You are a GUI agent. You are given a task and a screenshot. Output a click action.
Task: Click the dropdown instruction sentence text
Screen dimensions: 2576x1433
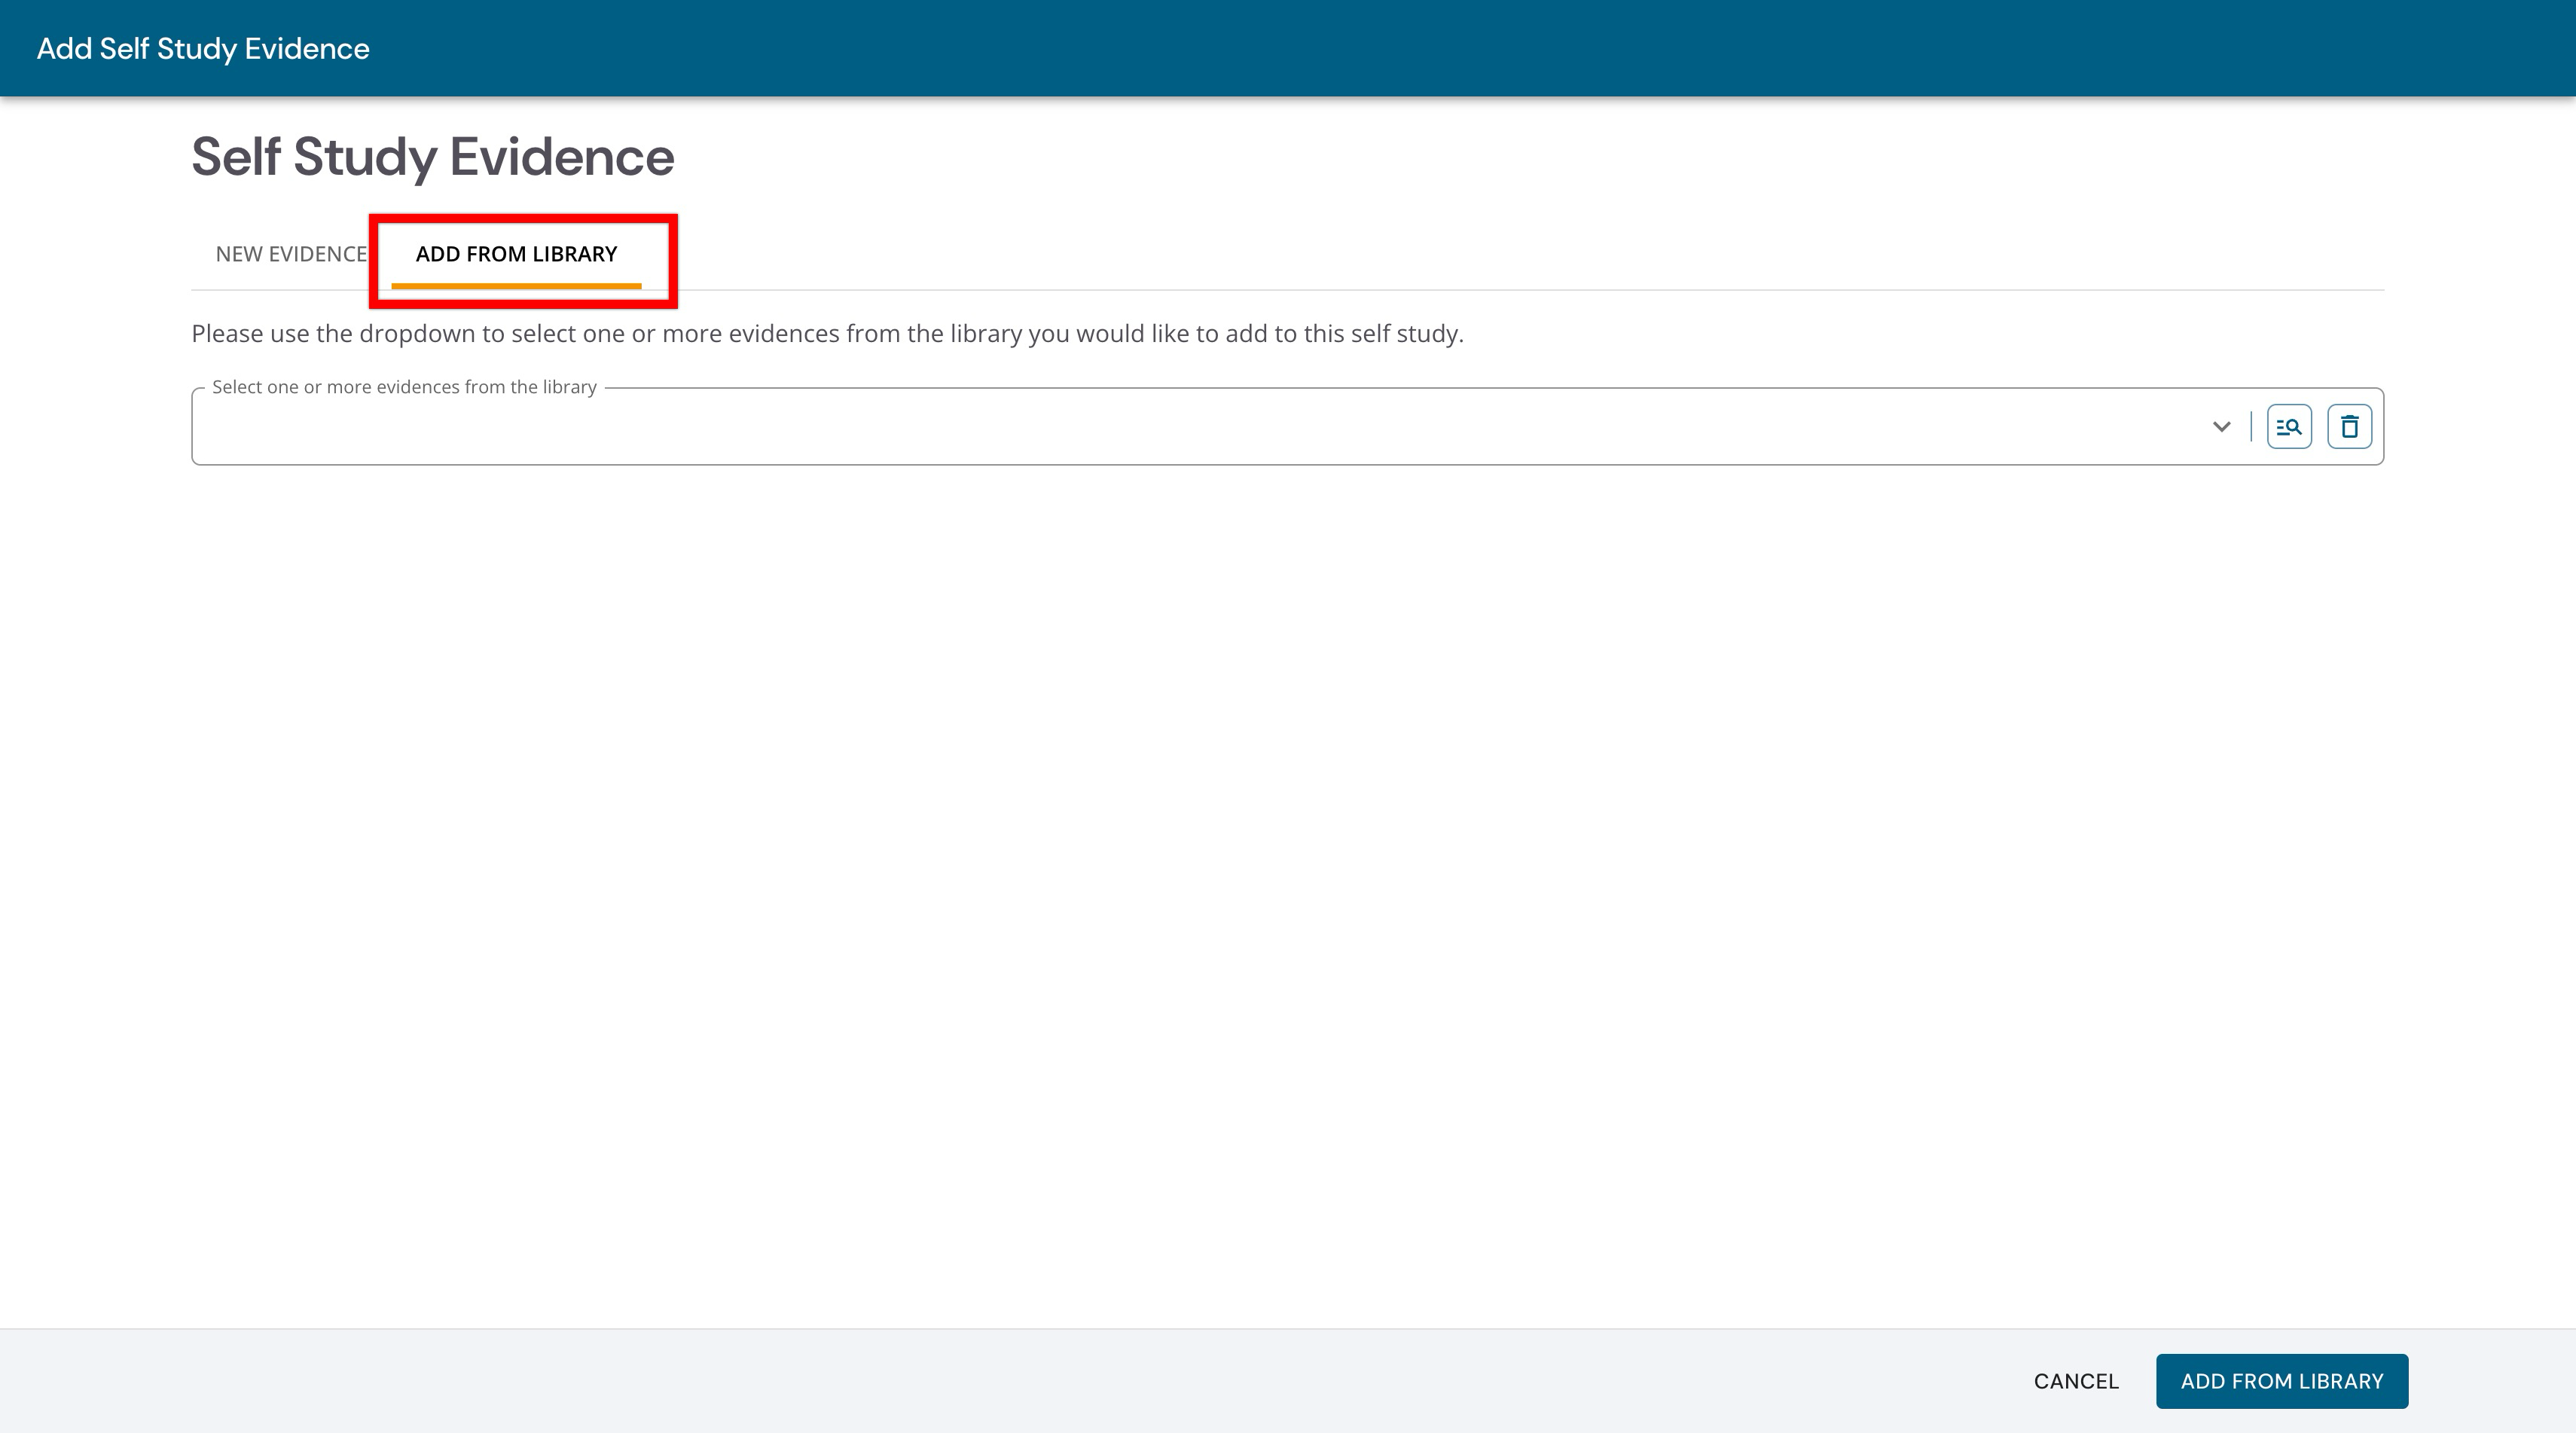coord(827,333)
